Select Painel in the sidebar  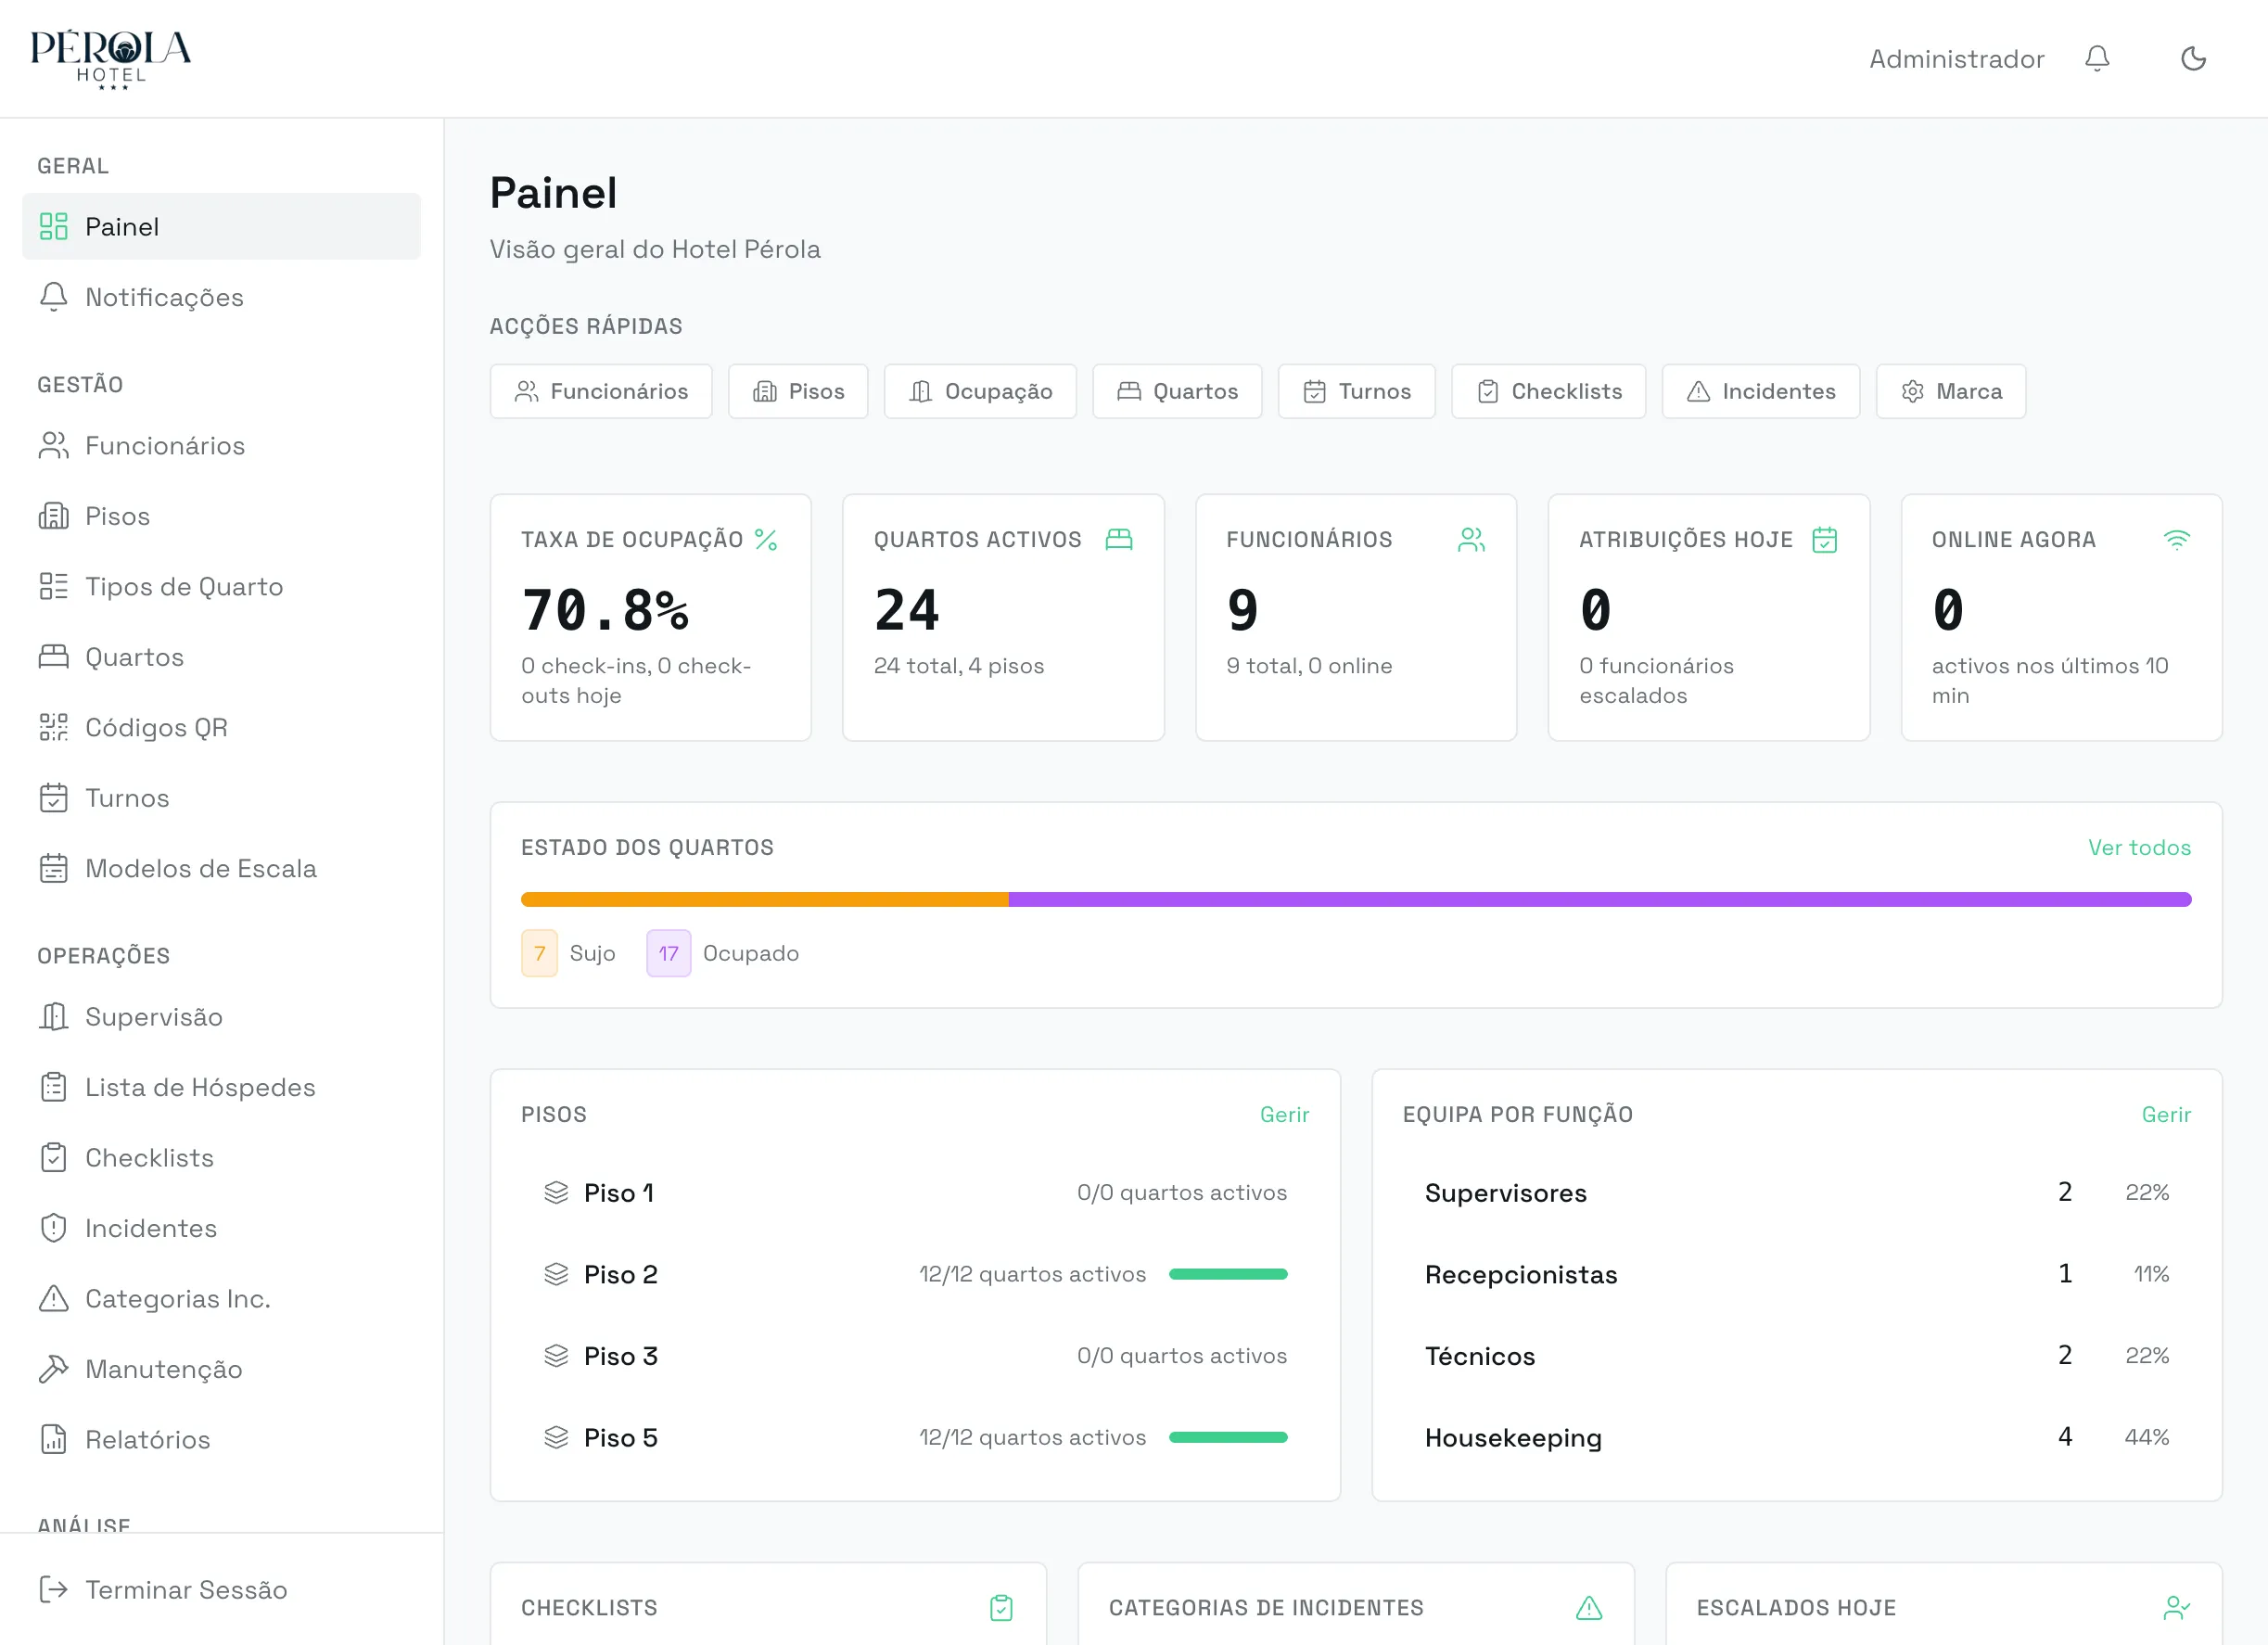[x=221, y=226]
